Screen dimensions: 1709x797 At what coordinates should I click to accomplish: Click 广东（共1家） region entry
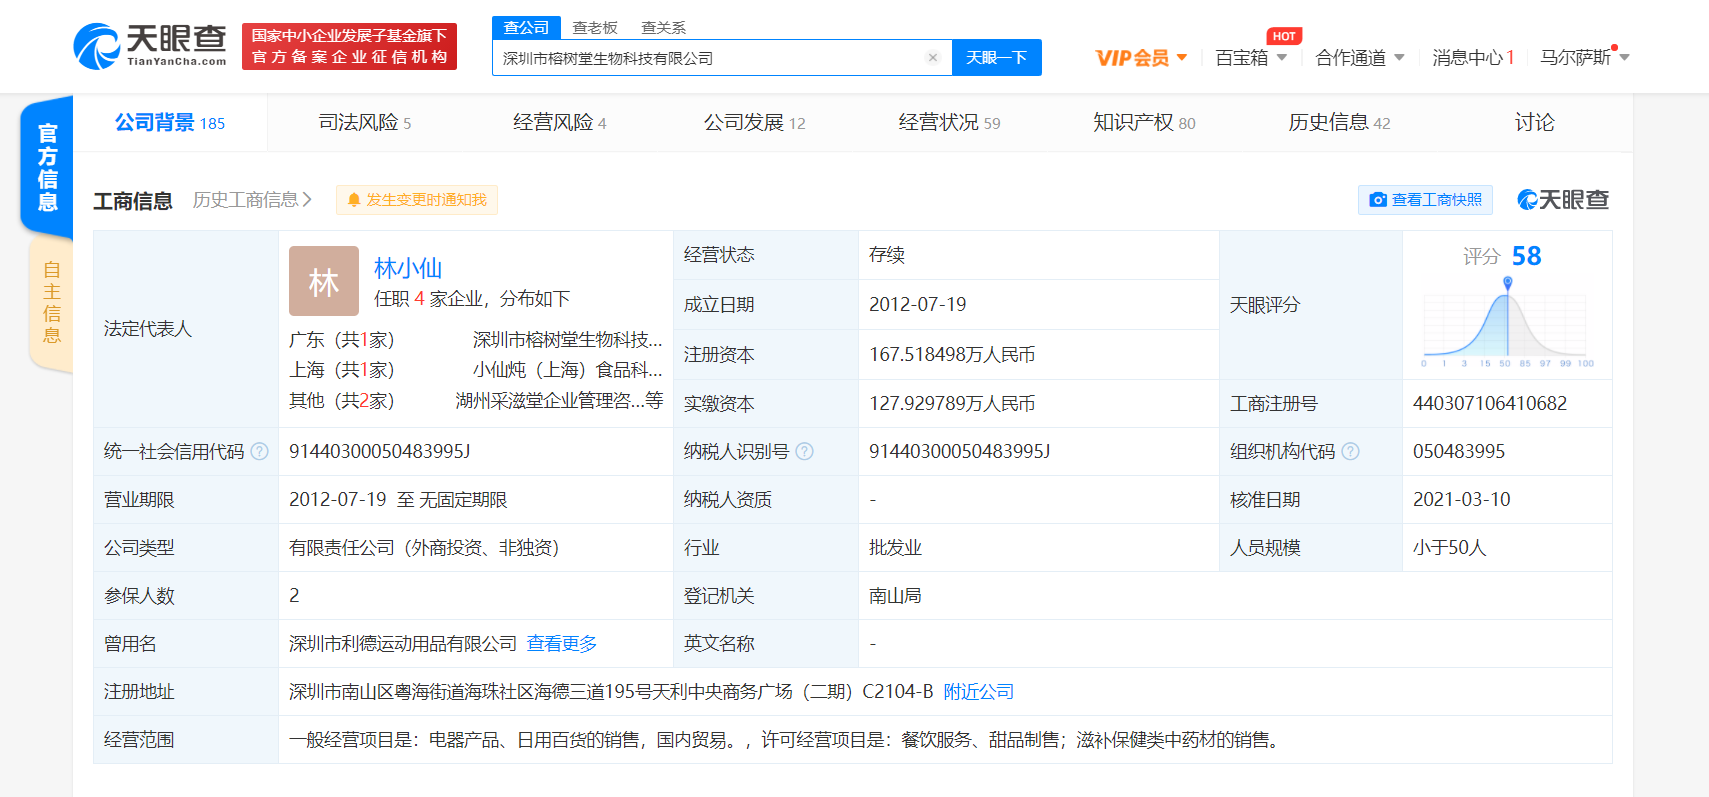pos(341,340)
